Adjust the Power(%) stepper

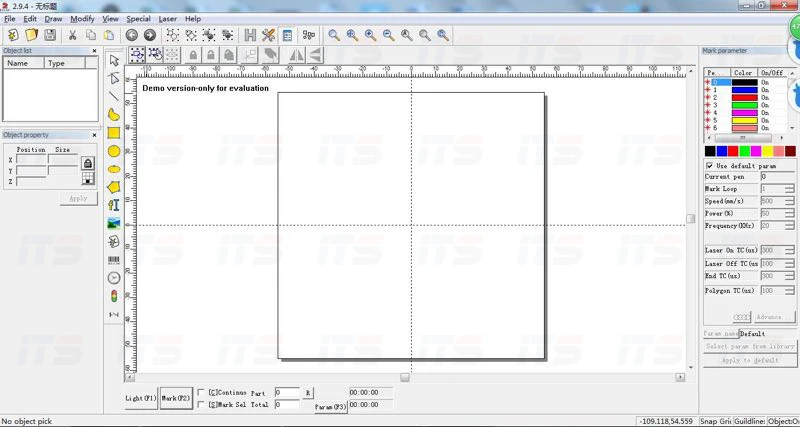[789, 213]
